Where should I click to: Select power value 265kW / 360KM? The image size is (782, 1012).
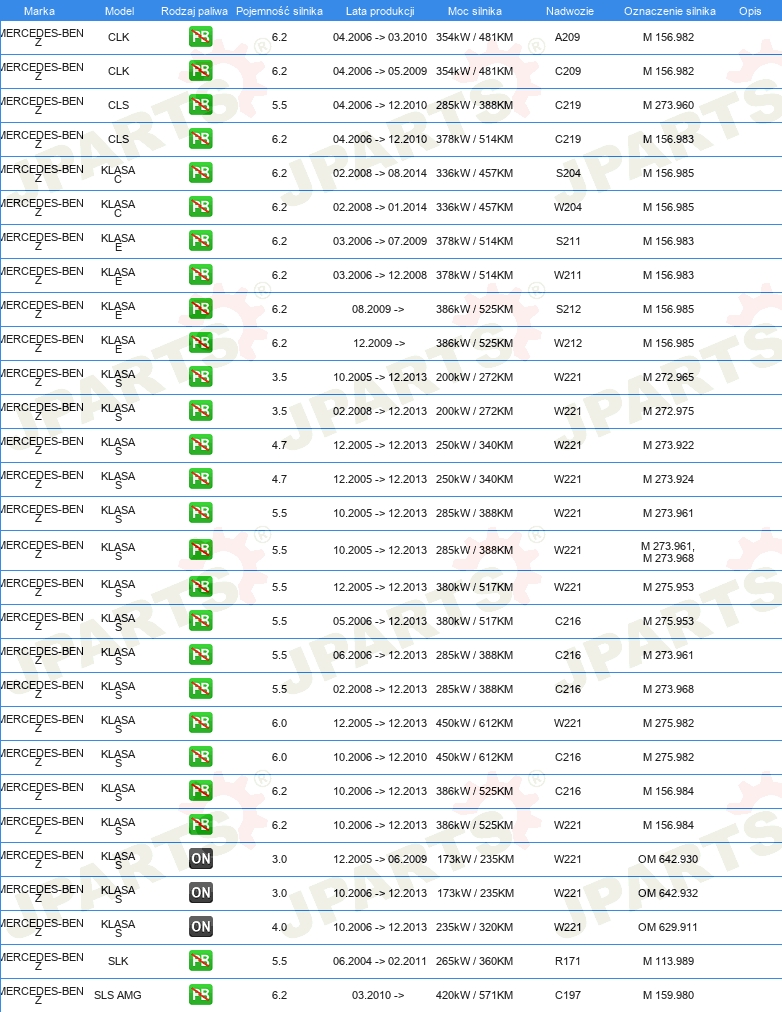click(474, 961)
